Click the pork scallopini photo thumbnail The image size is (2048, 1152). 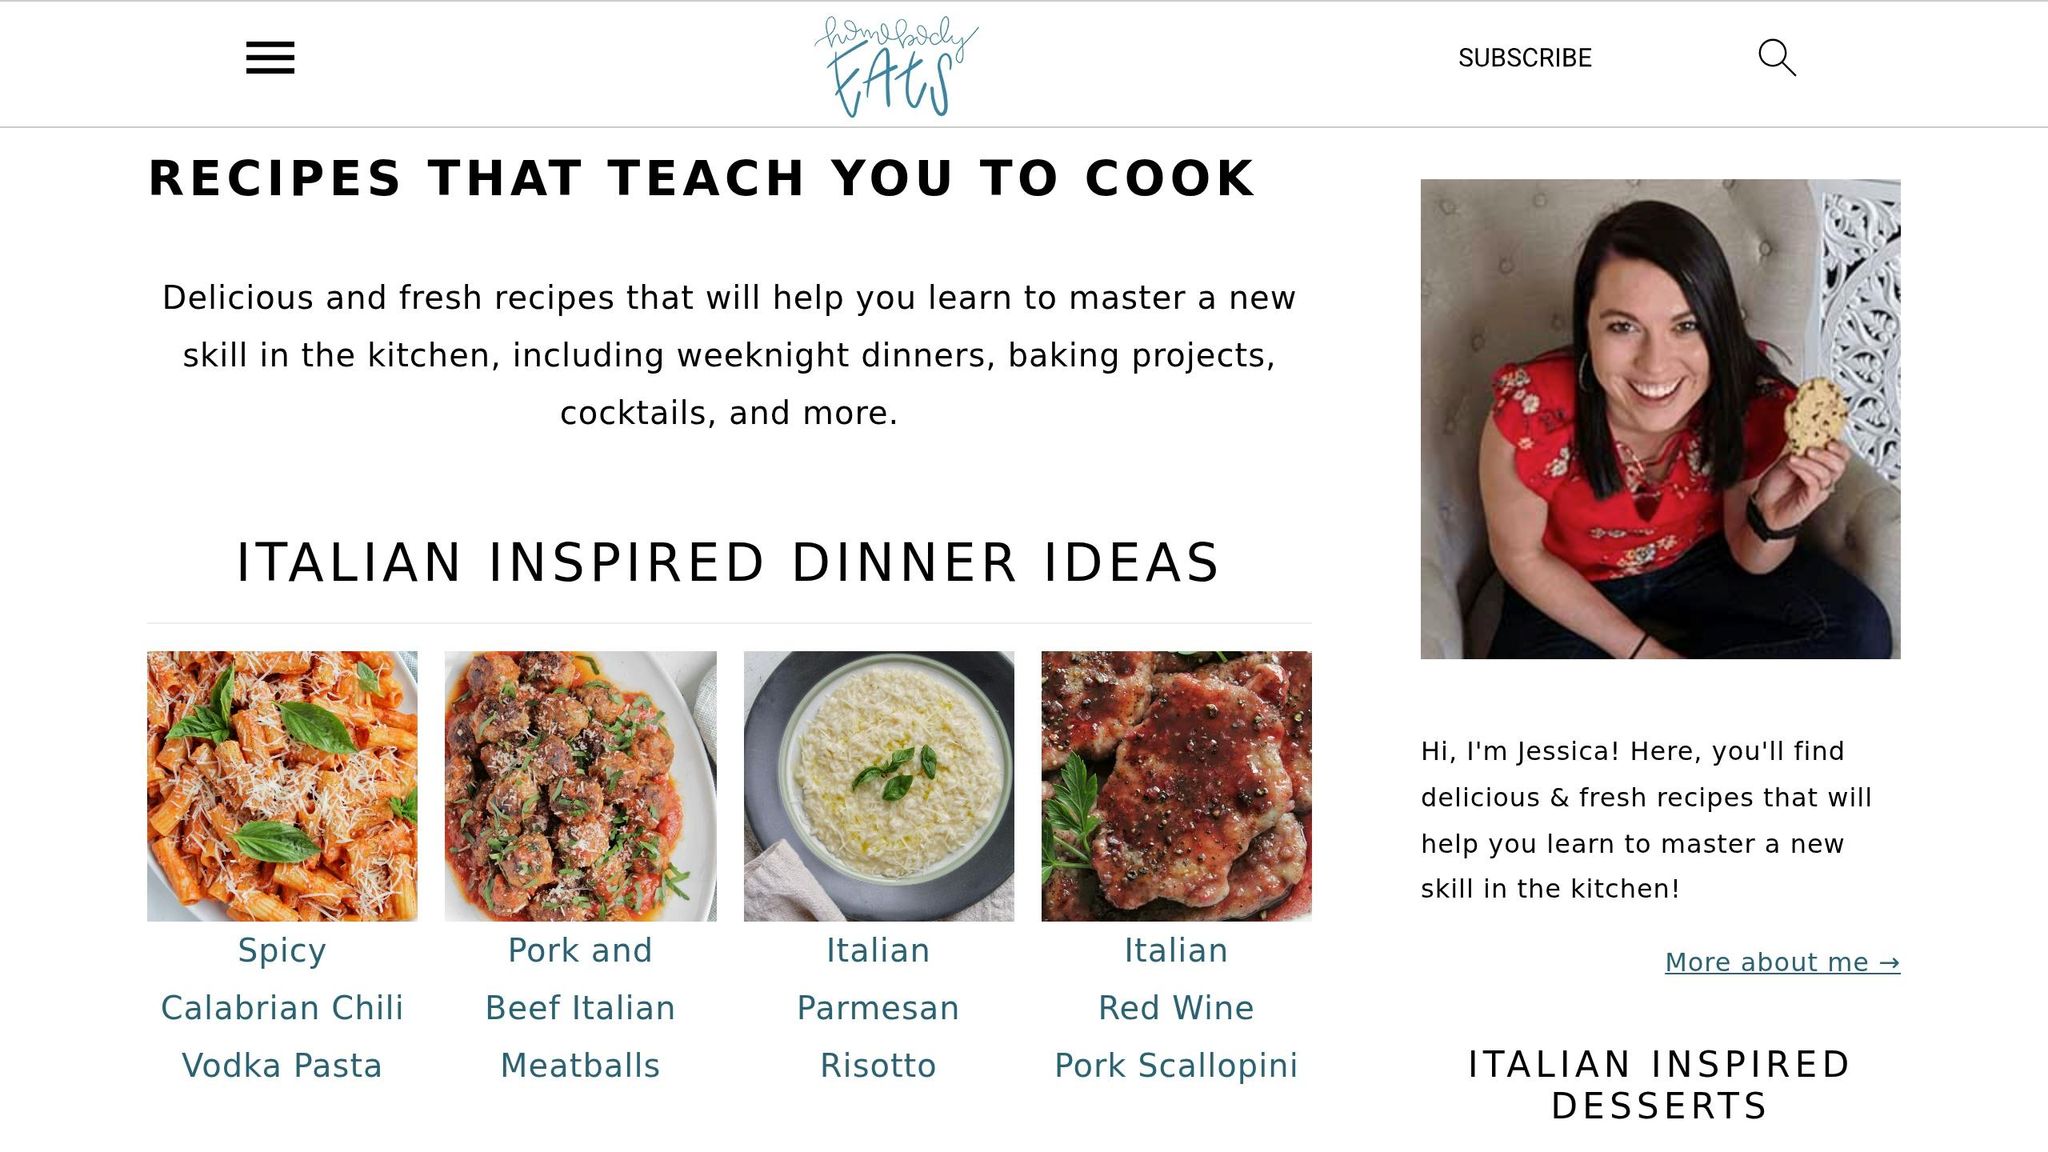(x=1176, y=786)
